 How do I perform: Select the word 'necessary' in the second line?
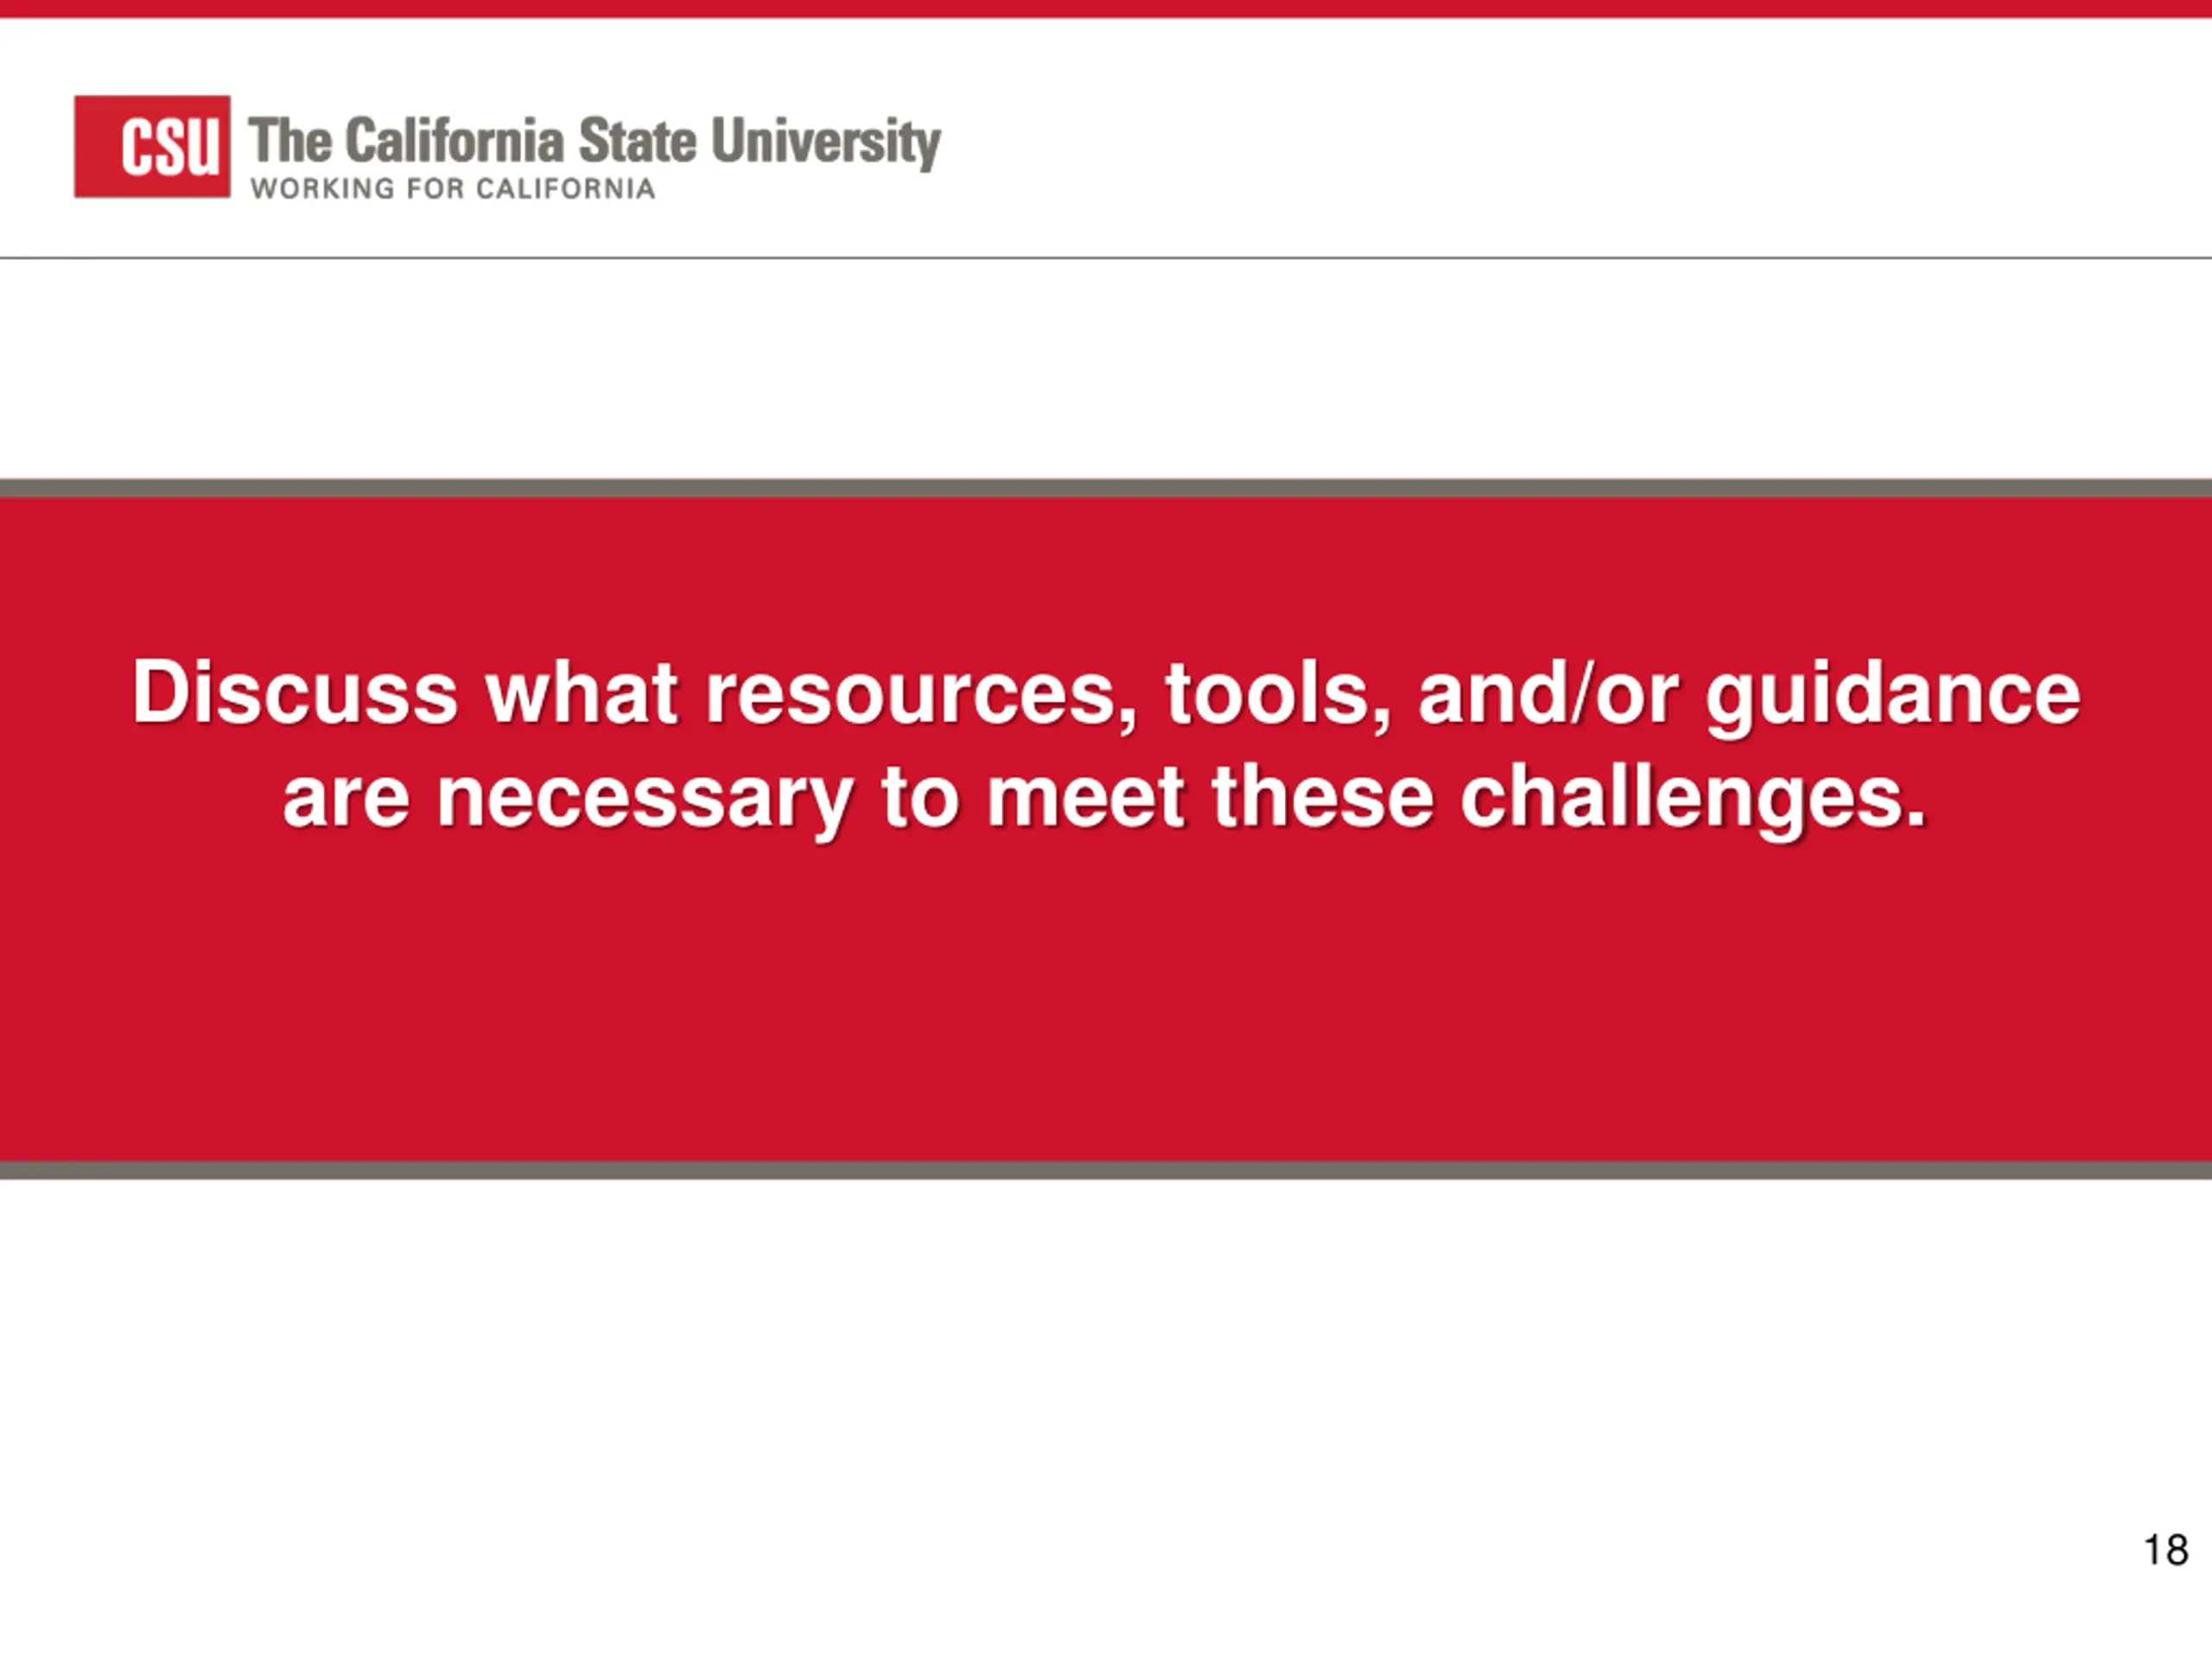[x=646, y=799]
